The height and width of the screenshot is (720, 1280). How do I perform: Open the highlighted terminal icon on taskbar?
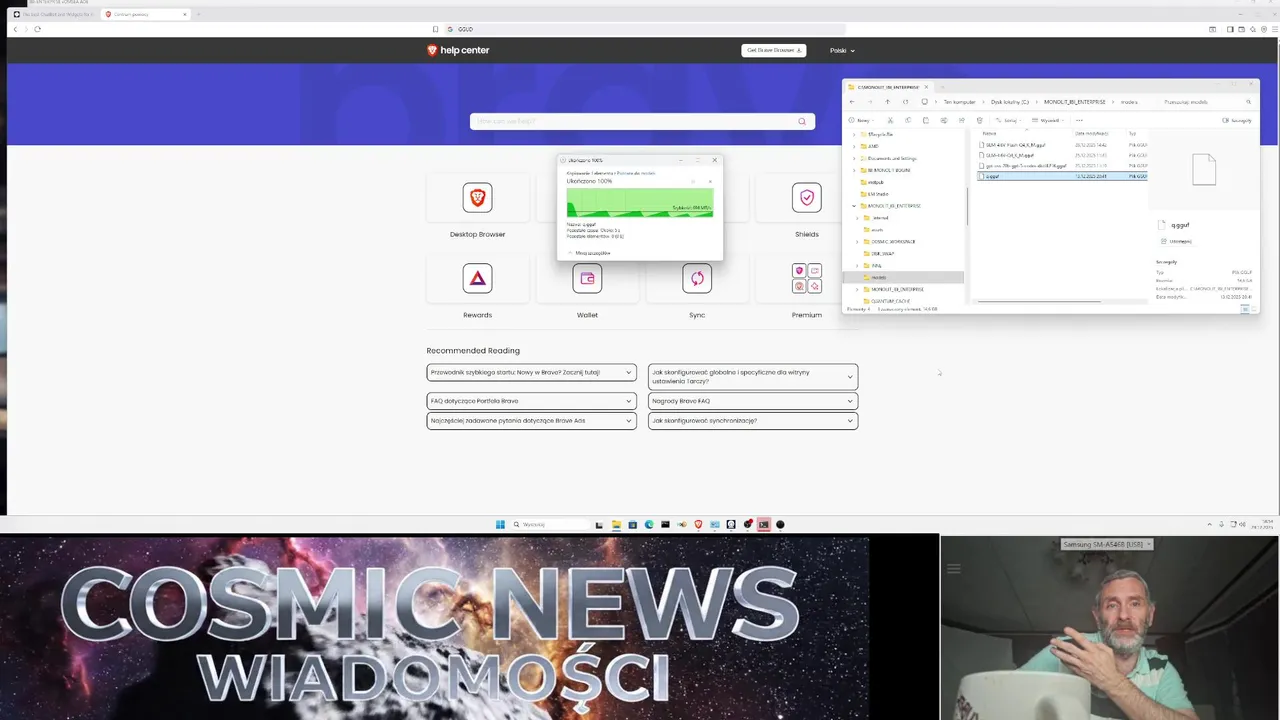coord(764,524)
